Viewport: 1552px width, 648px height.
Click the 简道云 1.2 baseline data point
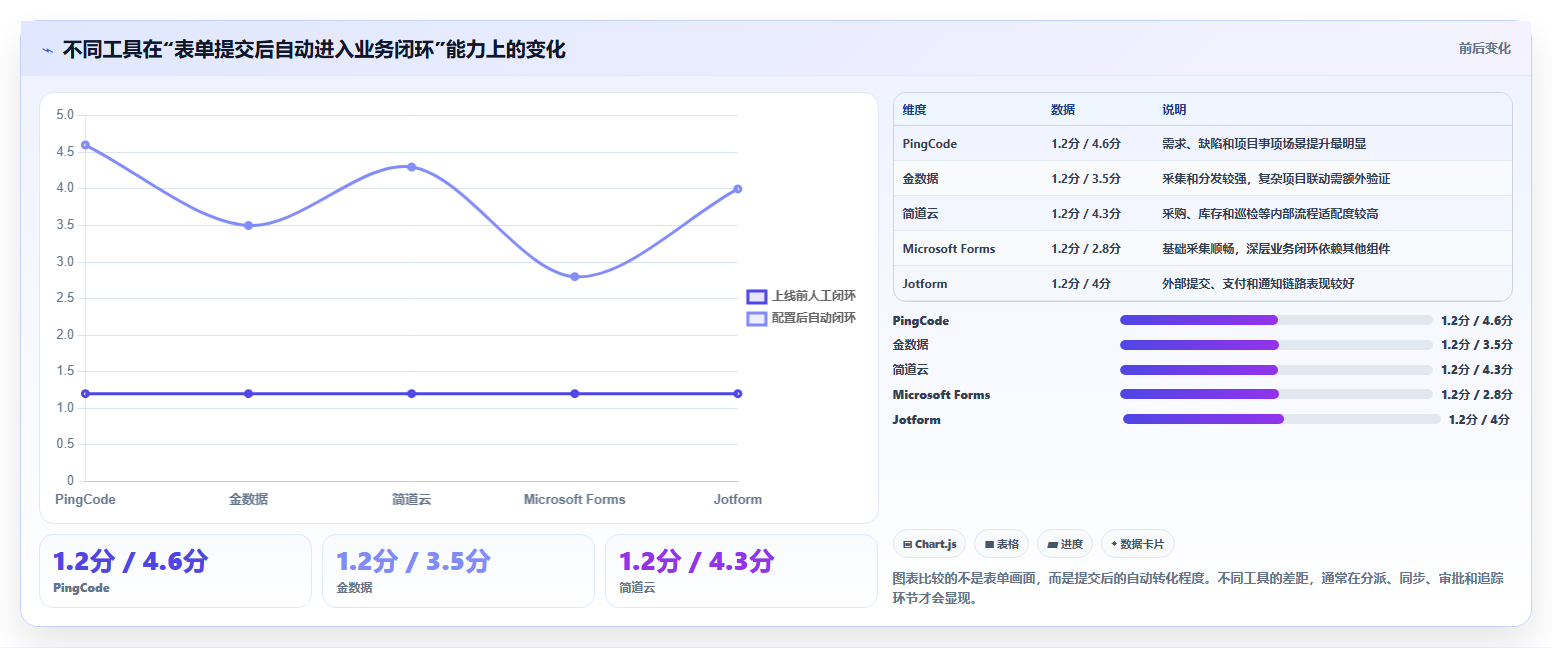pyautogui.click(x=411, y=393)
